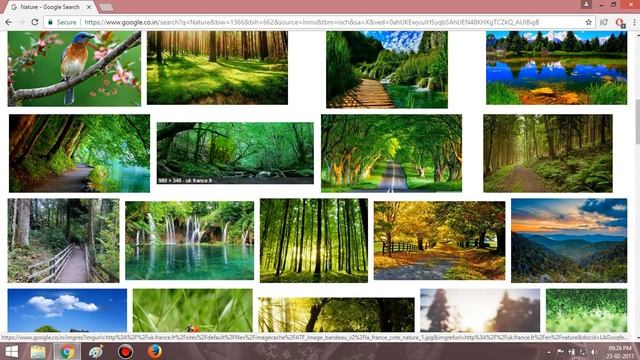Open the highlighted uk.france.fr forest stream image
Viewport: 640px width, 360px height.
point(235,153)
